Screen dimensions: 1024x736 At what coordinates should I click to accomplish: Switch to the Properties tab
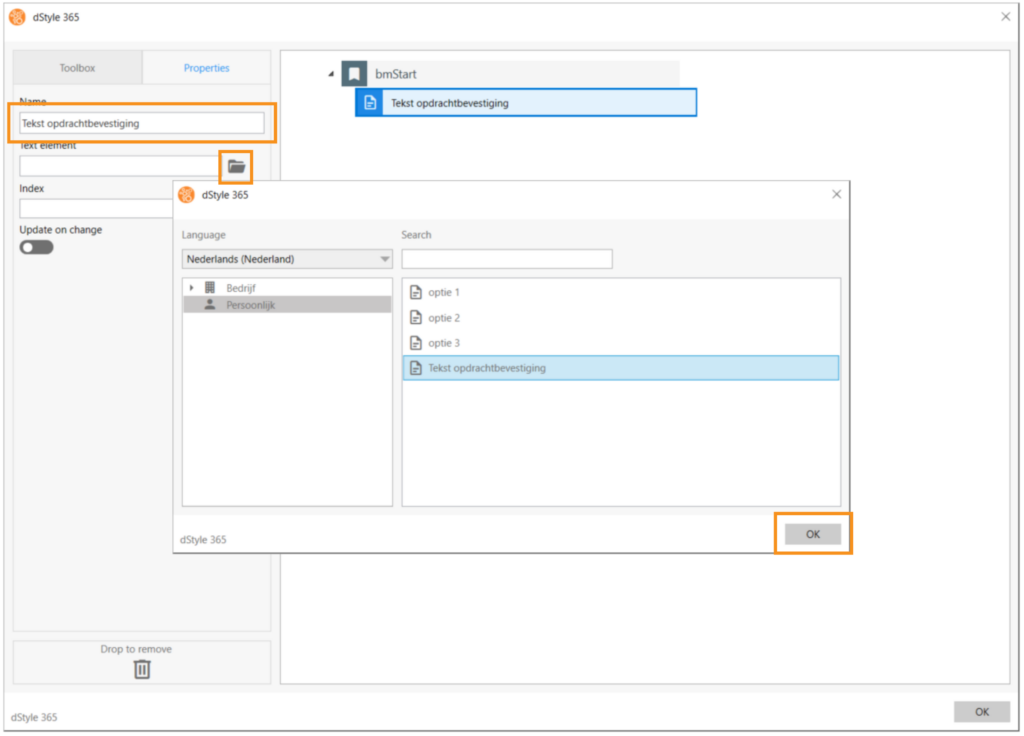206,68
